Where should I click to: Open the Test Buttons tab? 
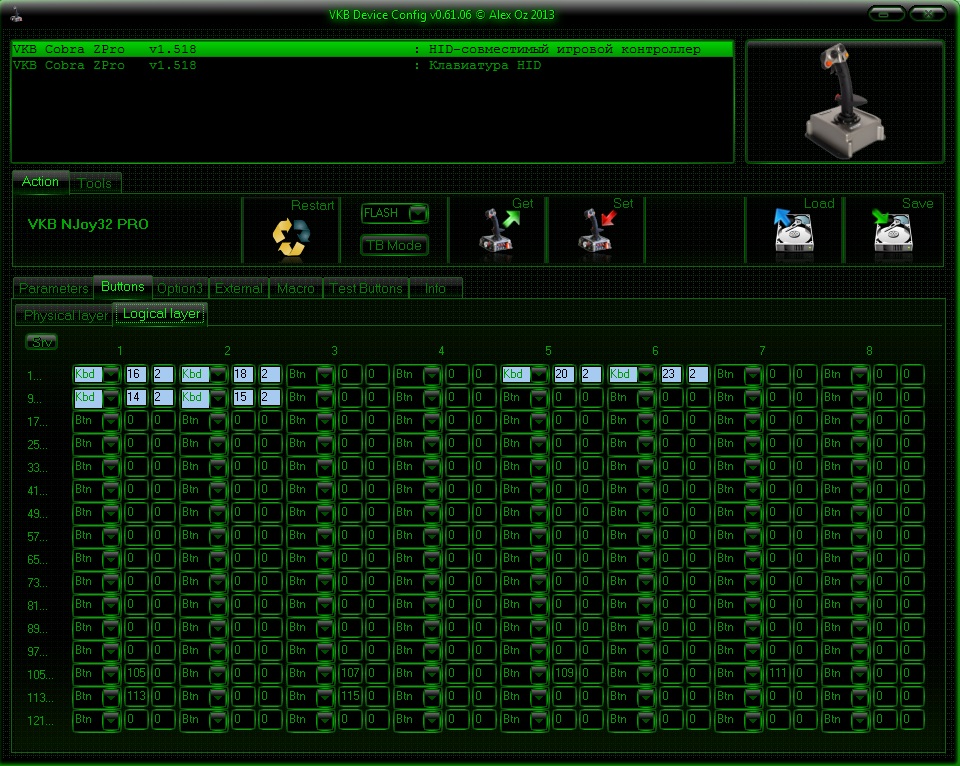[x=366, y=288]
